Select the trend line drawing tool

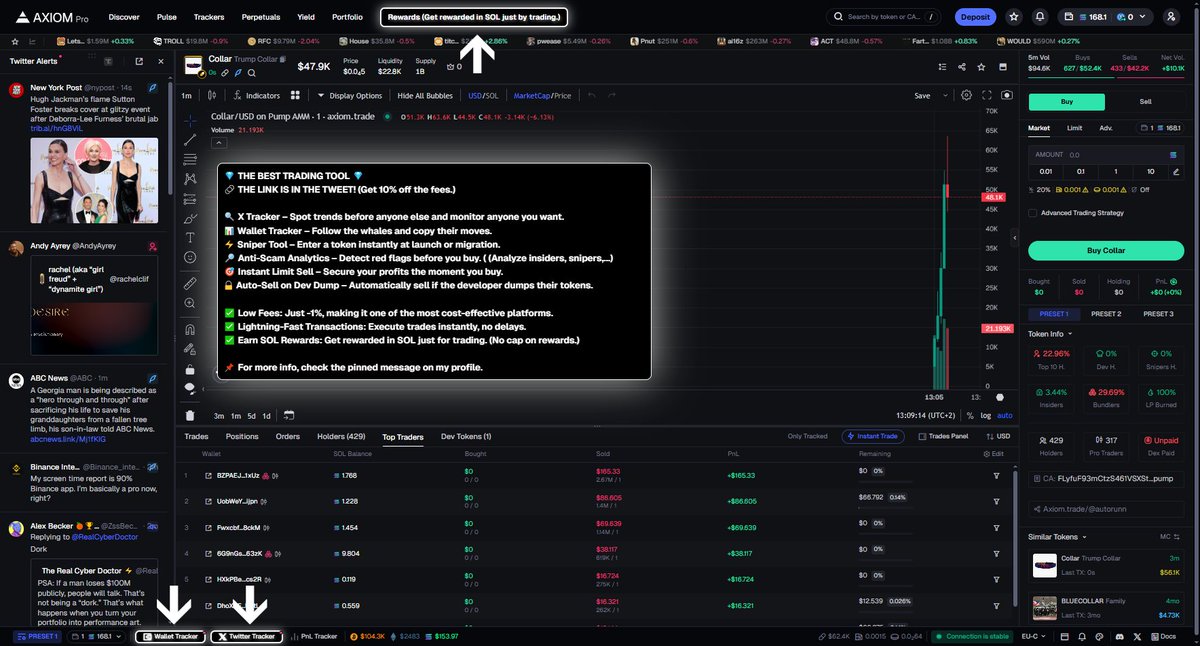pyautogui.click(x=190, y=139)
